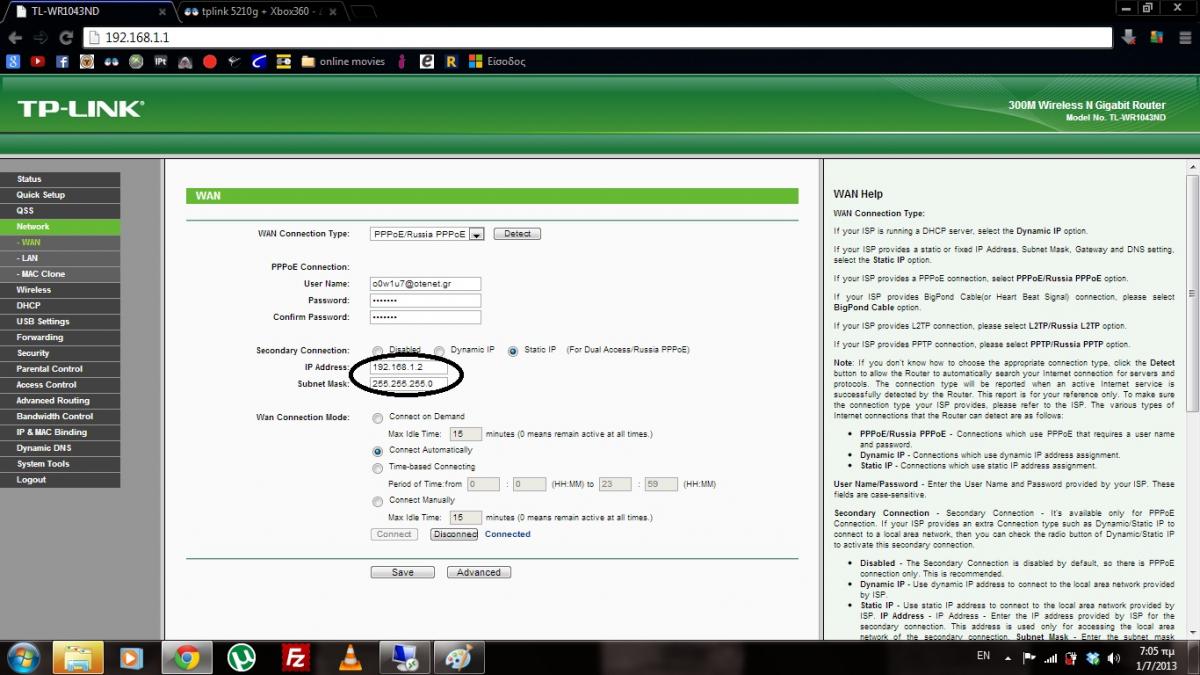Reload the router page
This screenshot has width=1200, height=675.
(66, 37)
